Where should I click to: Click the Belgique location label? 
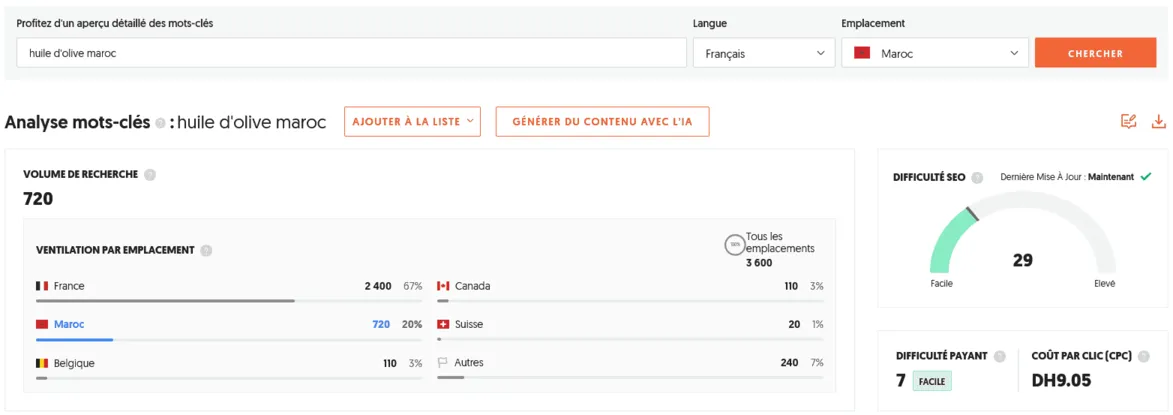(74, 363)
